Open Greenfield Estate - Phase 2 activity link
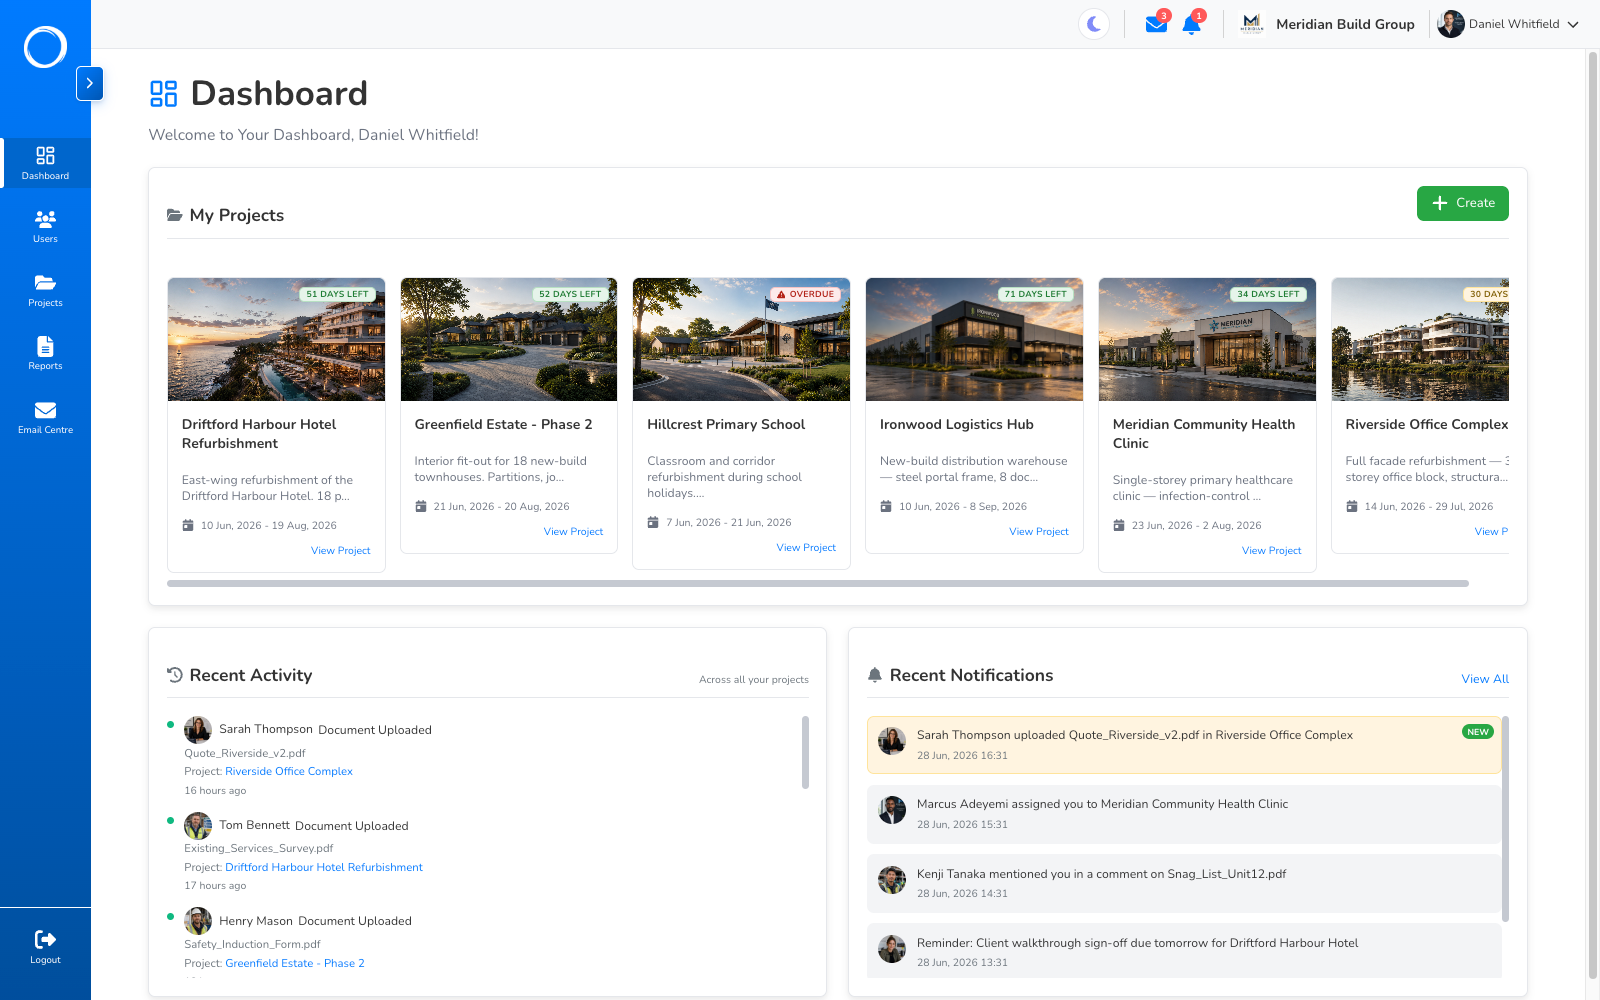The image size is (1600, 1000). tap(295, 963)
